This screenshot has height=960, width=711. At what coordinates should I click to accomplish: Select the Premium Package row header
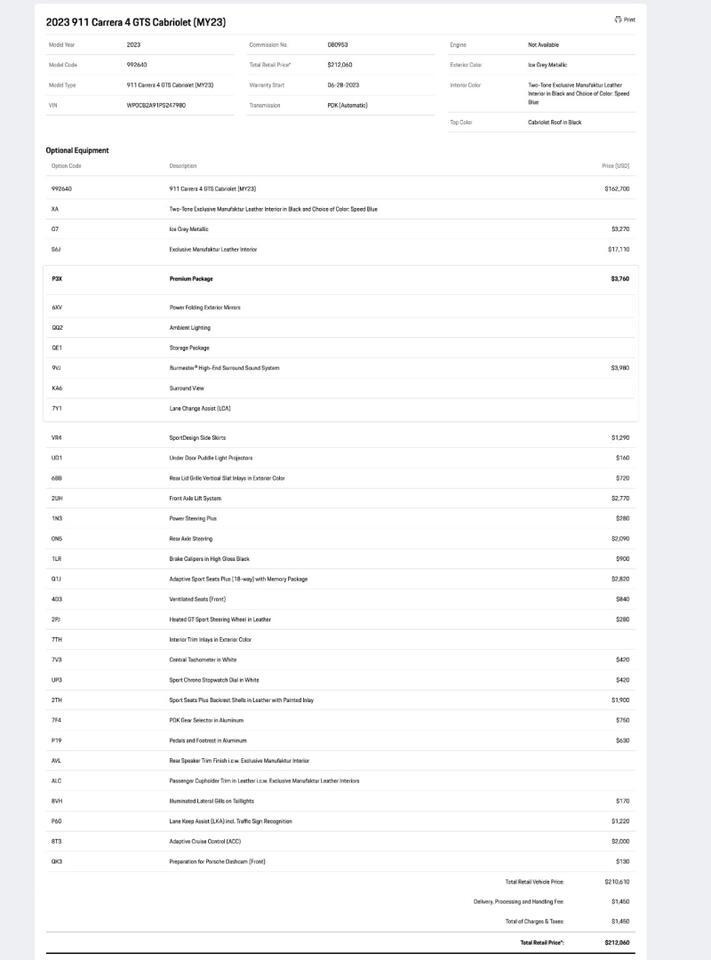[x=191, y=279]
